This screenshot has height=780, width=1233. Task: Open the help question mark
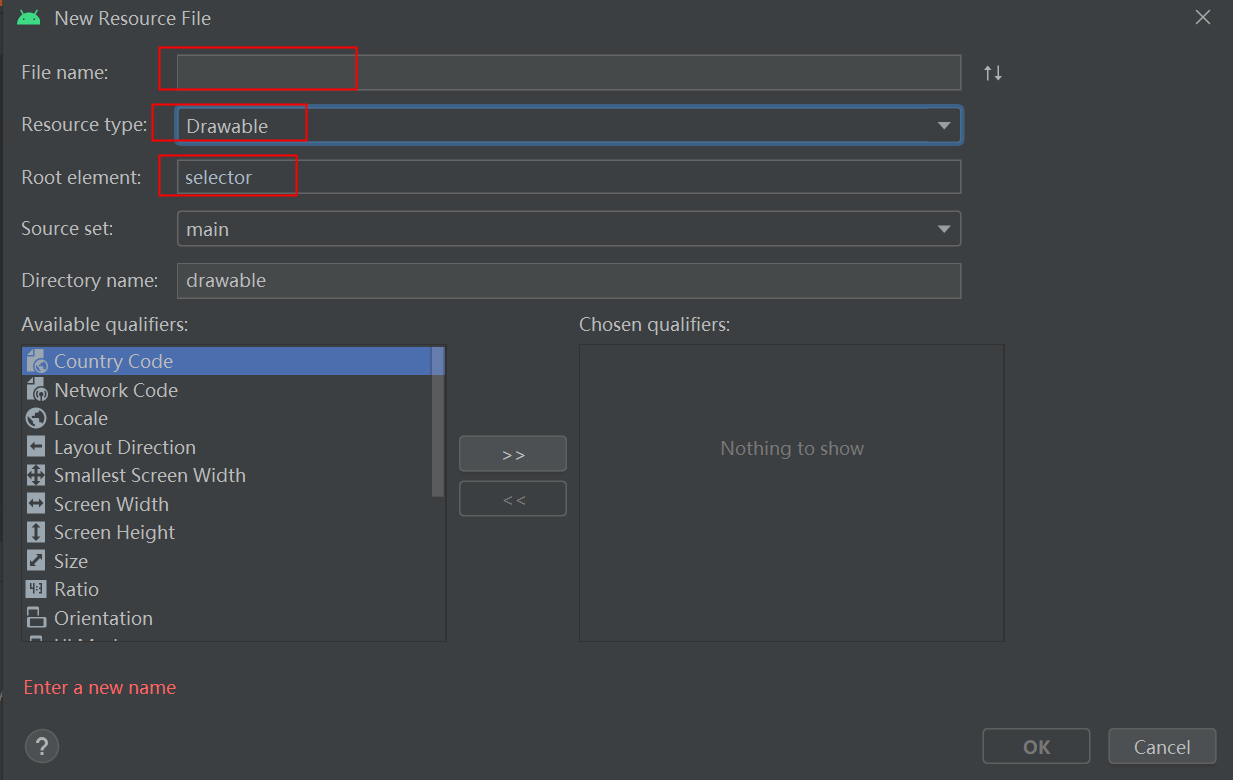click(41, 746)
